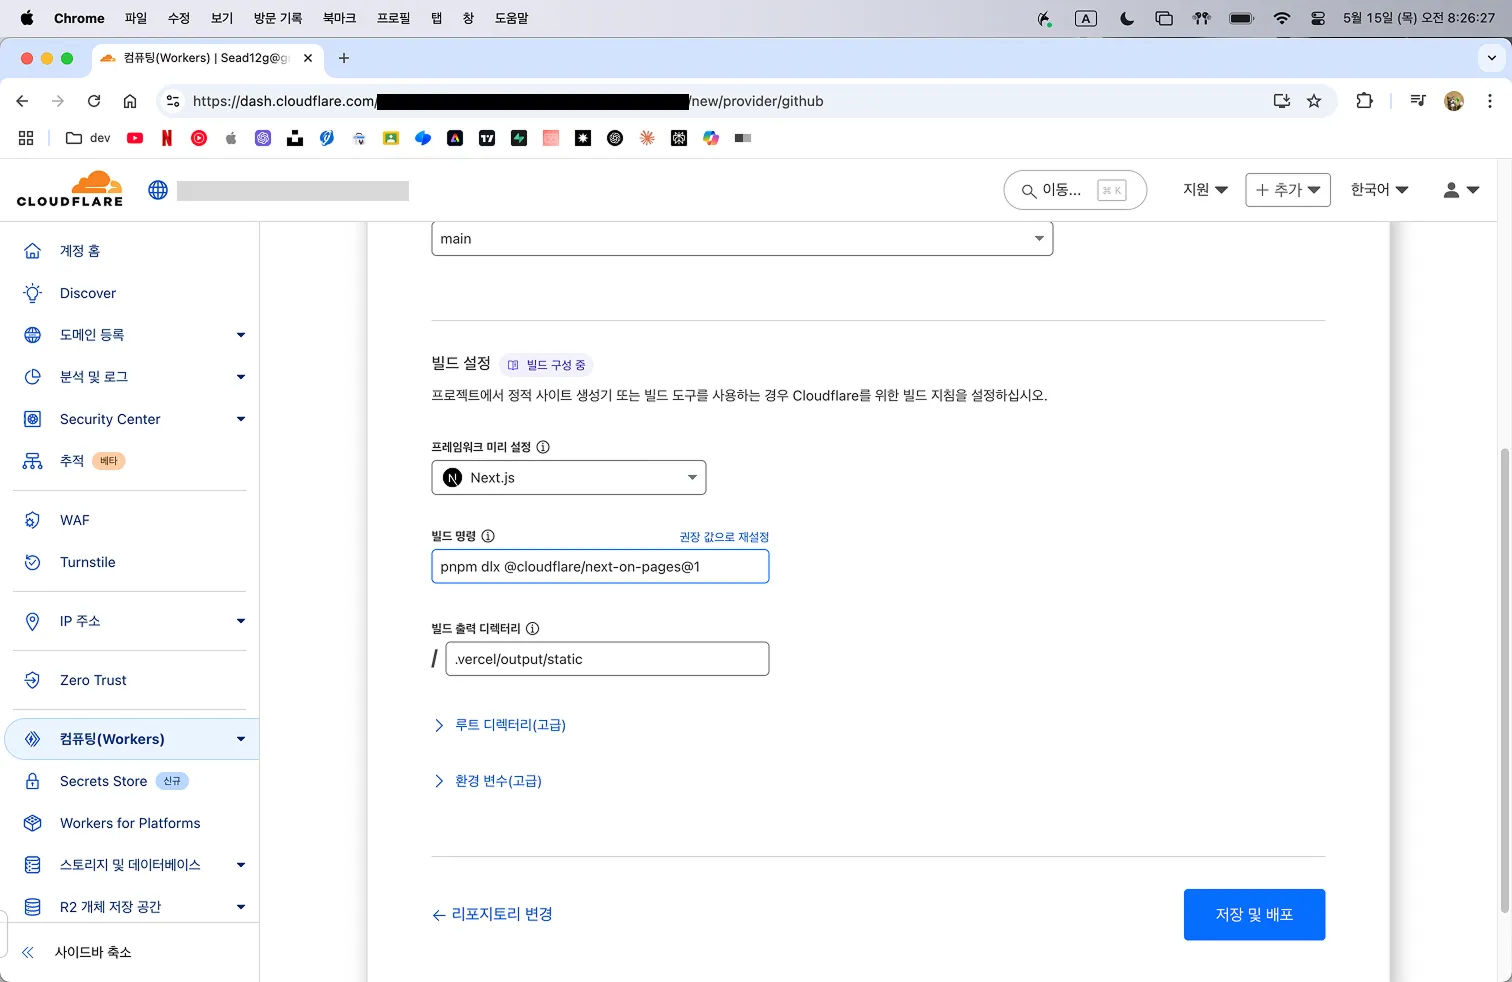Click the 저장 및 배포 button
This screenshot has width=1512, height=982.
(1254, 914)
